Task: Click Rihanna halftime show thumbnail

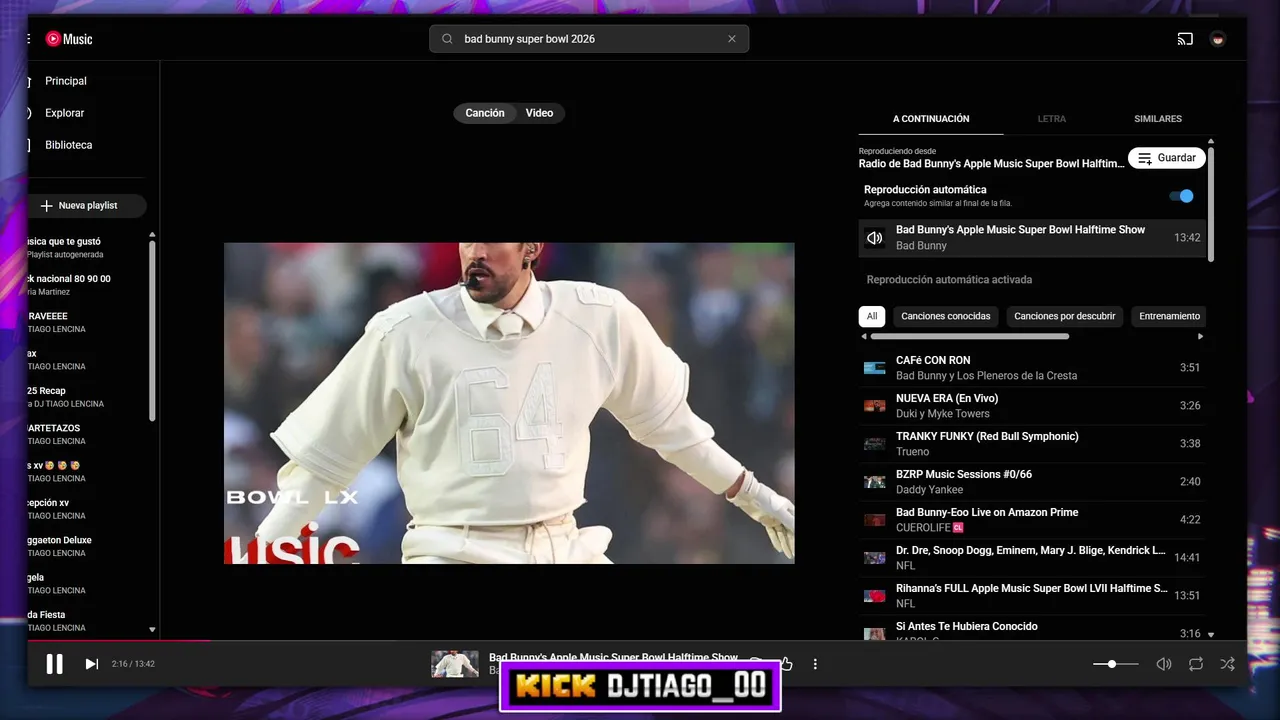Action: (x=875, y=596)
